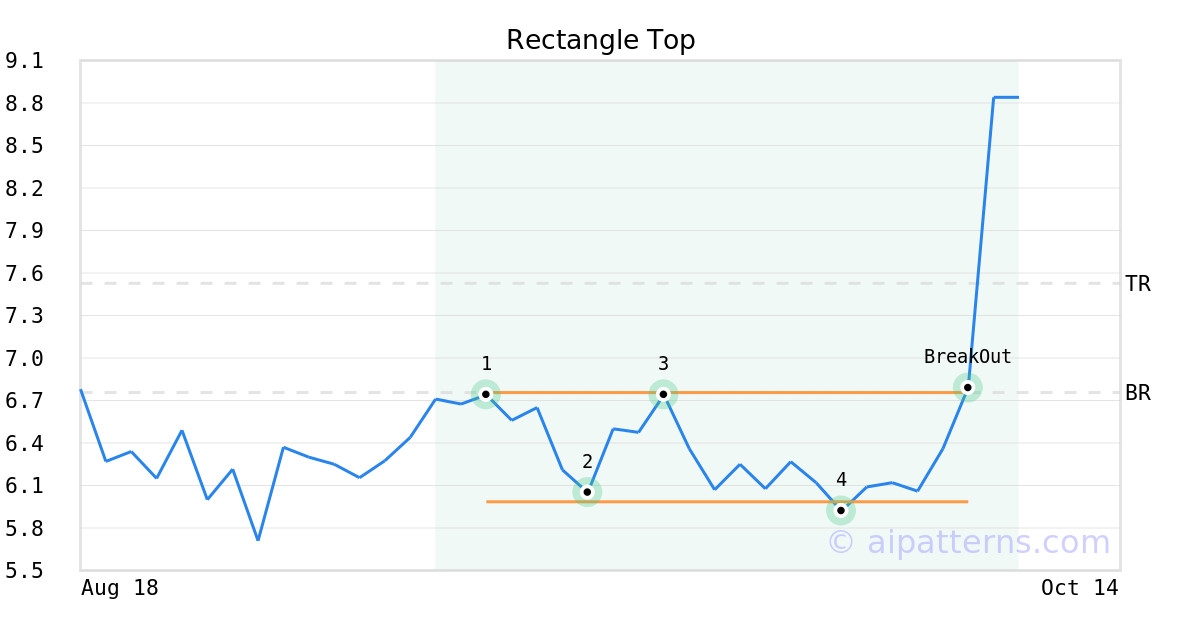Viewport: 1200px width, 630px height.
Task: Click the price line peak near 8.8
Action: [1004, 97]
